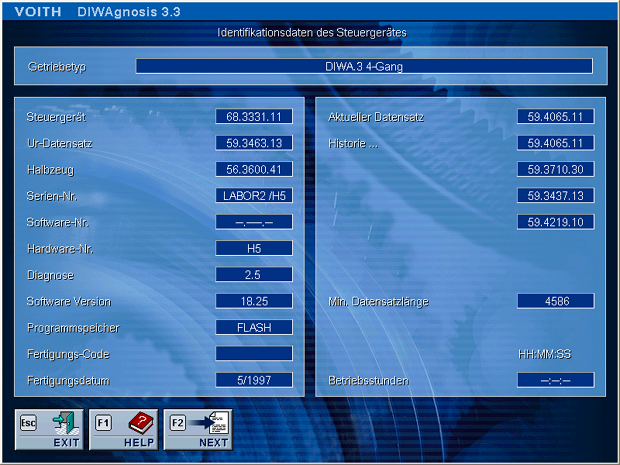Click the HH:MM:SS format text

545,354
